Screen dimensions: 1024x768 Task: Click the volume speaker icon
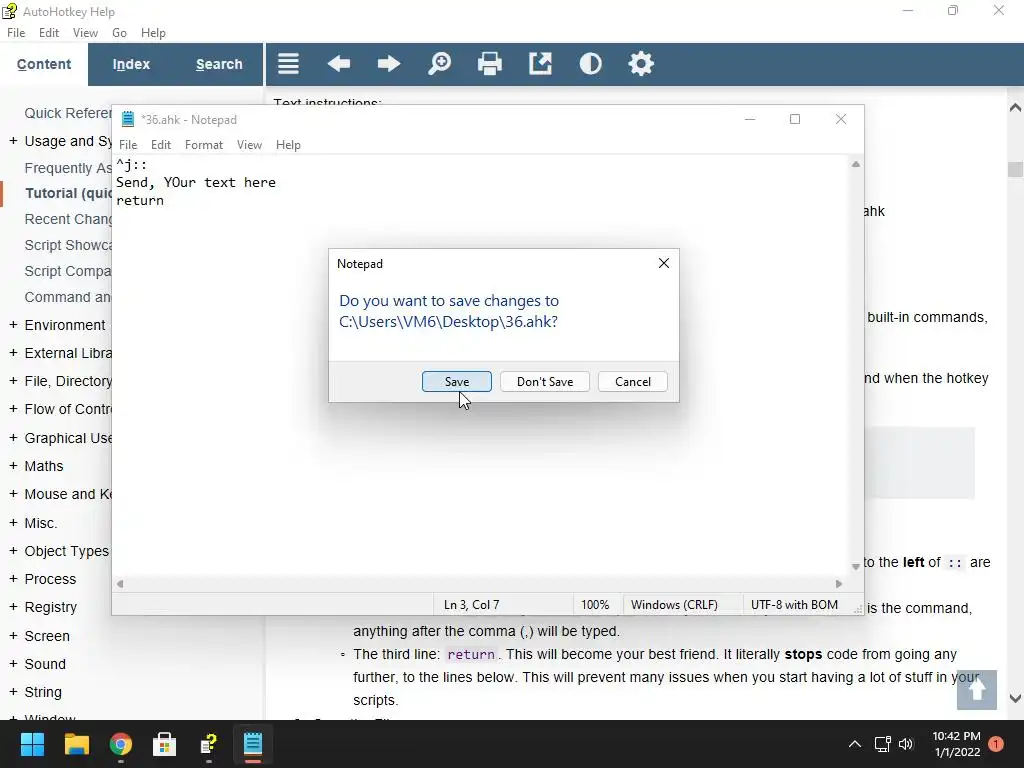pyautogui.click(x=906, y=744)
